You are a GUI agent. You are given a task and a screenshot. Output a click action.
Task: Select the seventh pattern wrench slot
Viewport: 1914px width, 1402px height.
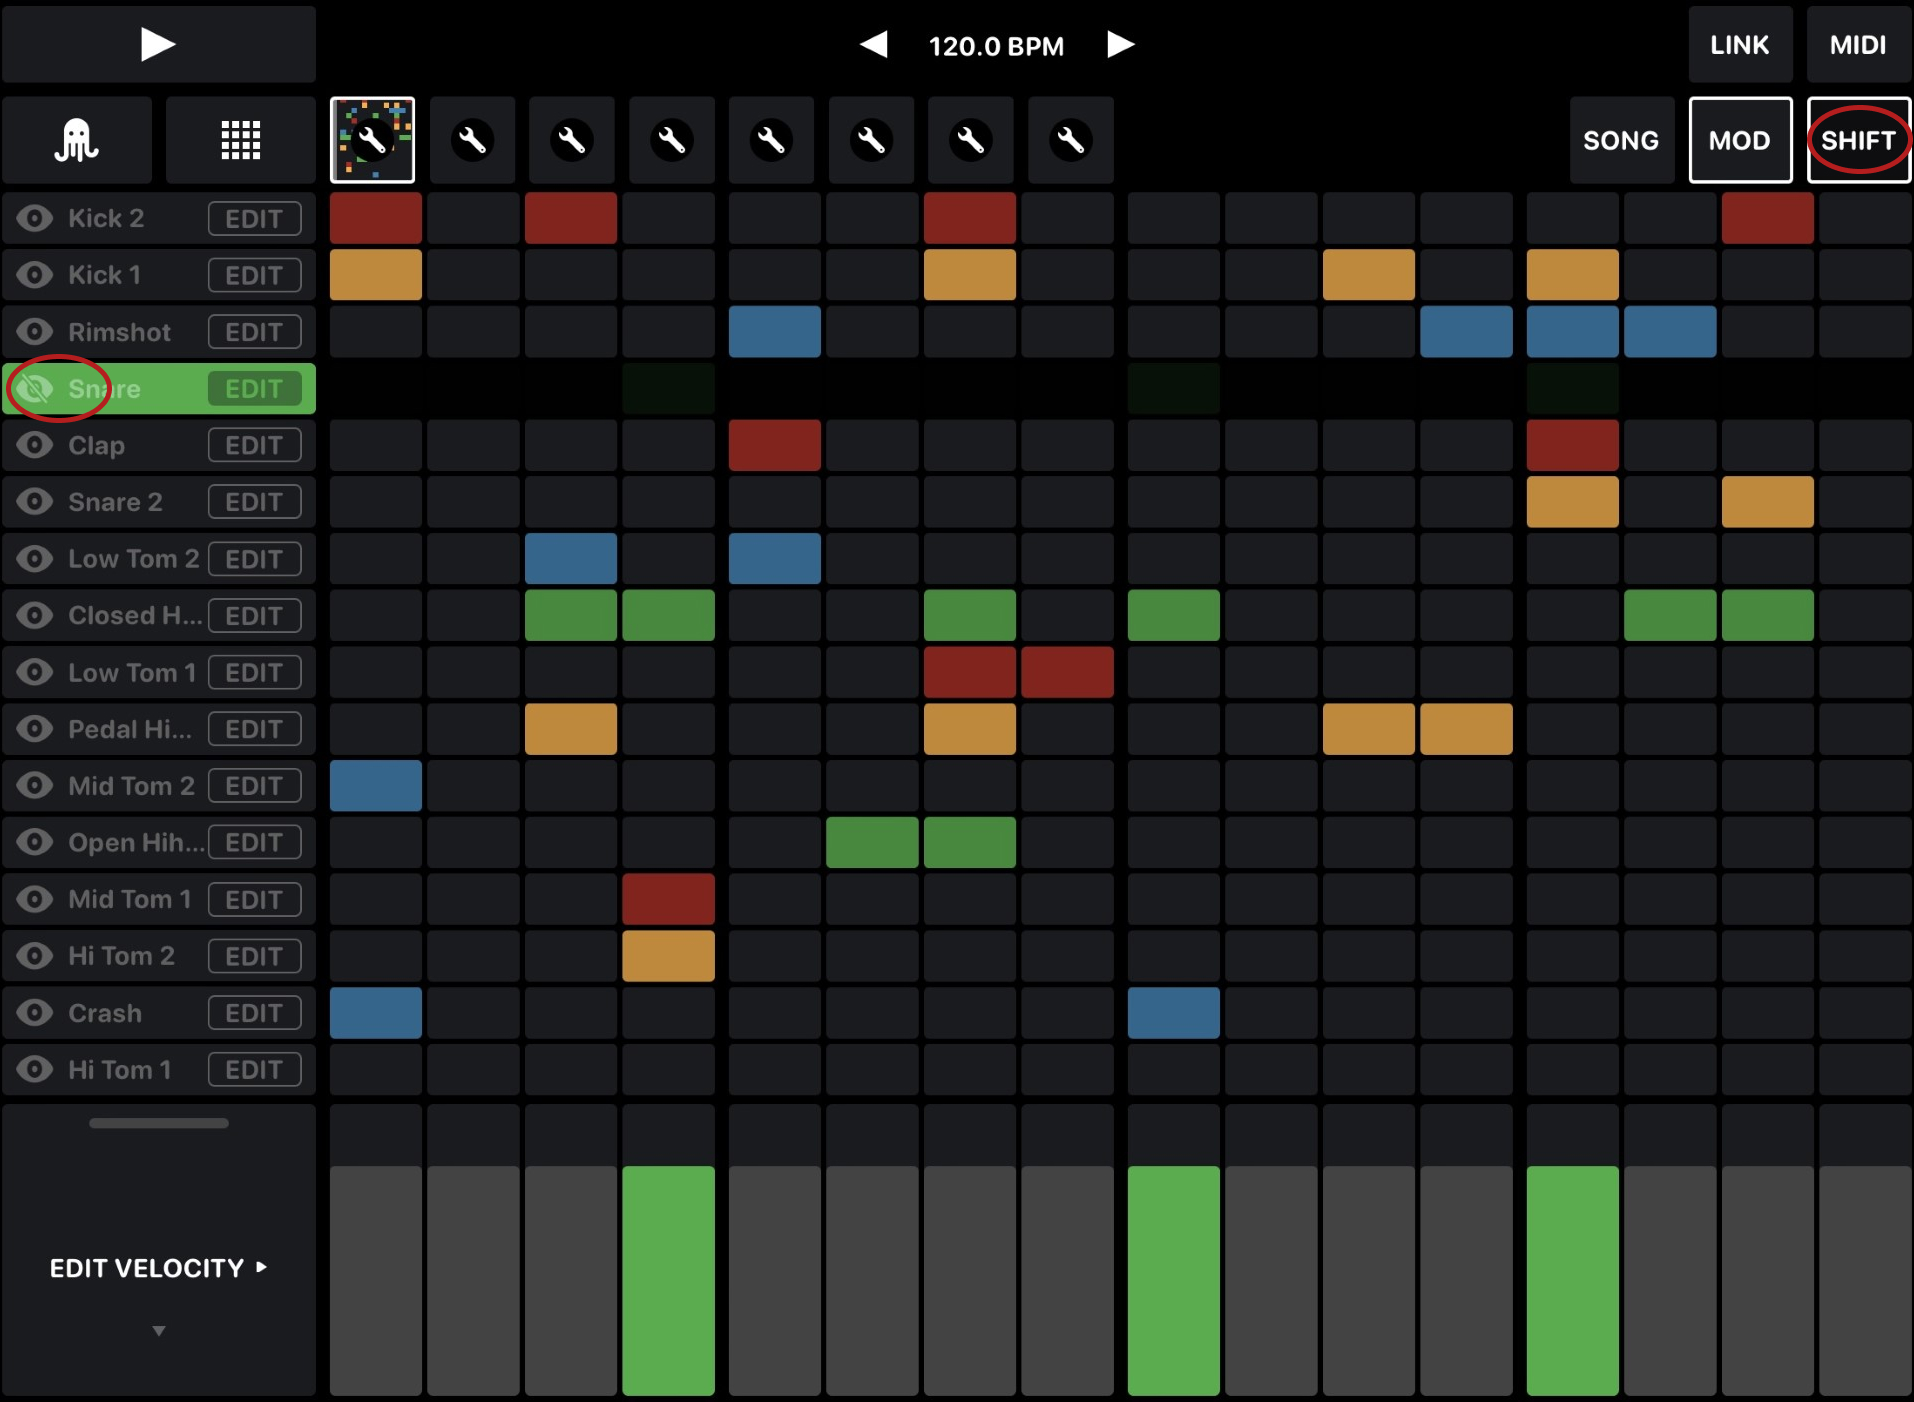point(971,140)
